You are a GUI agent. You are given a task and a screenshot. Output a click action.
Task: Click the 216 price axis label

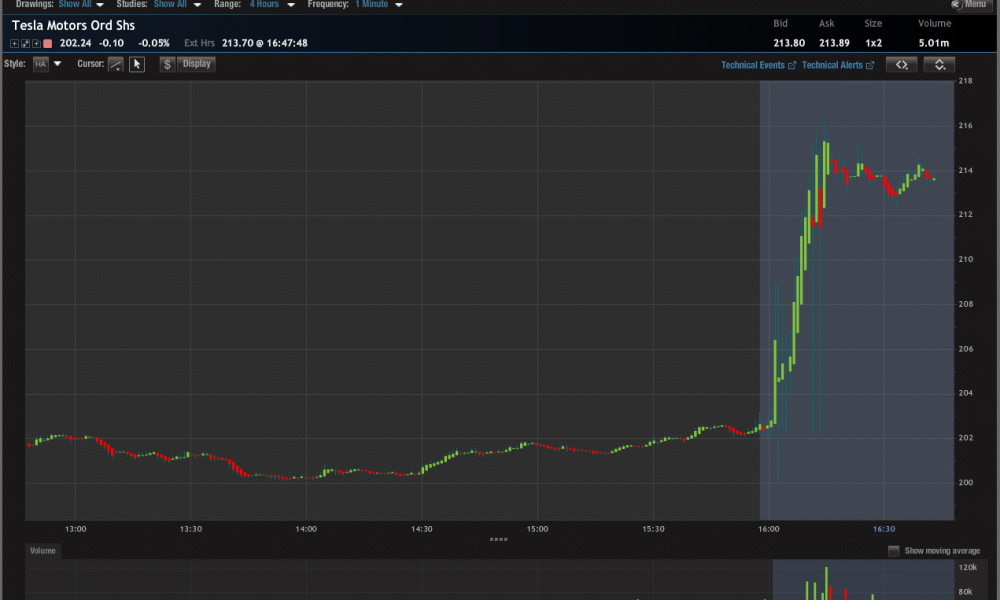pos(966,126)
